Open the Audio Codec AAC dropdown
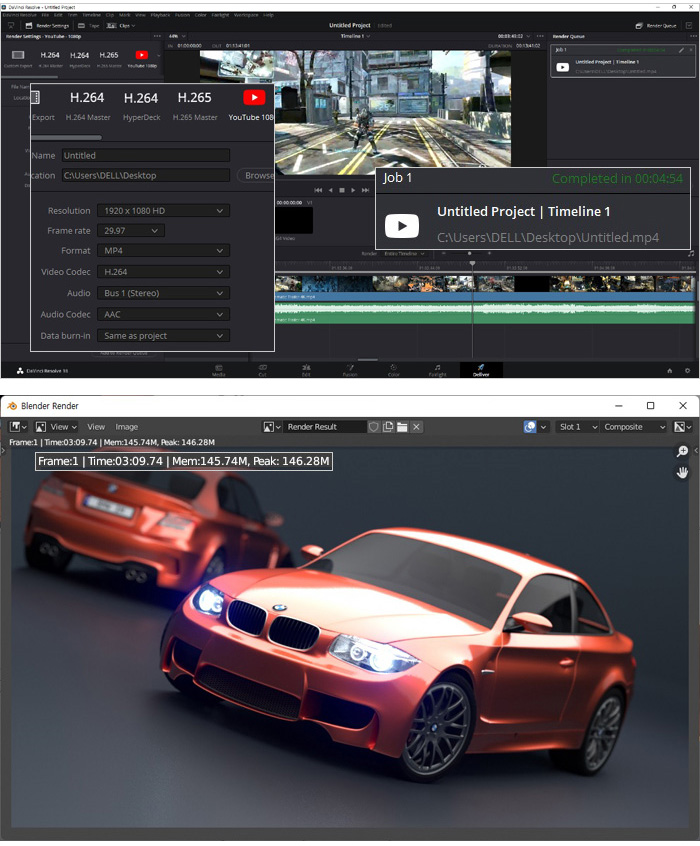 (164, 314)
